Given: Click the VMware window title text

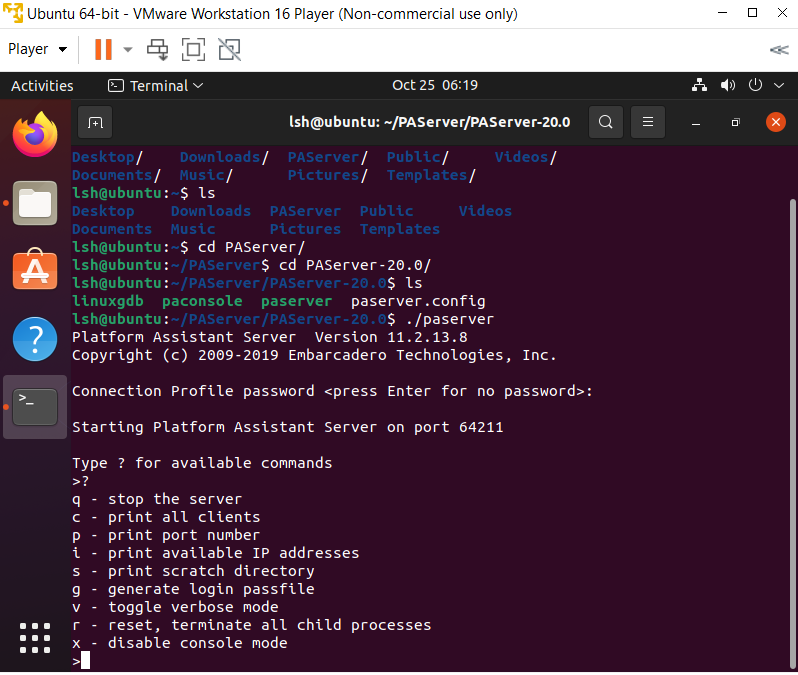Looking at the screenshot, I should click(272, 14).
